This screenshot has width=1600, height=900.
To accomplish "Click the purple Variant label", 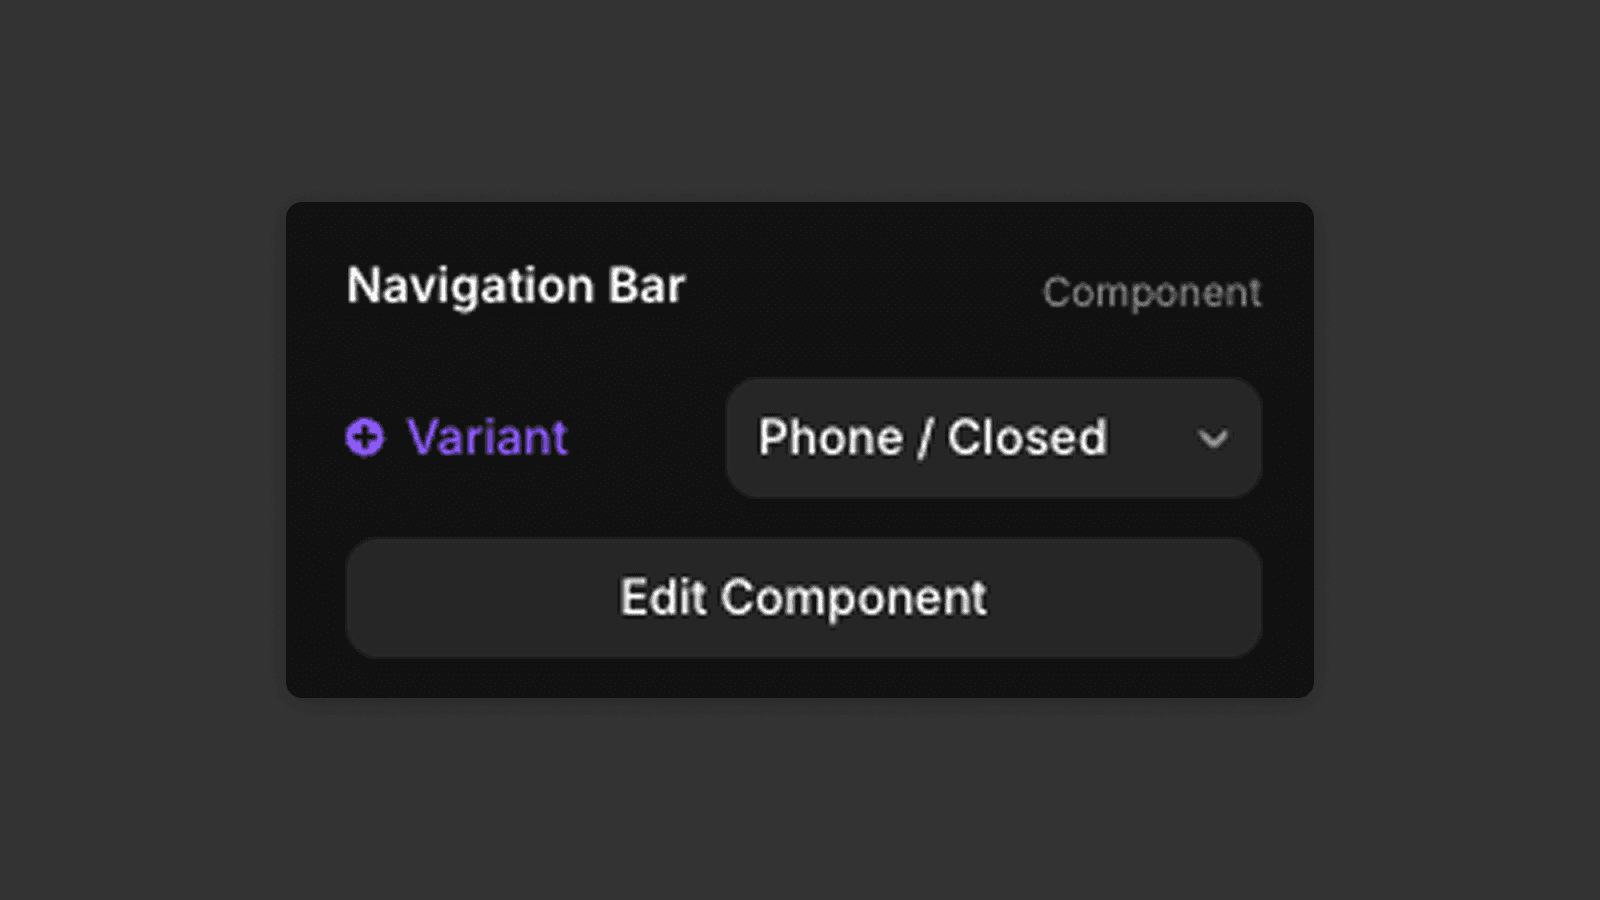I will [x=487, y=437].
